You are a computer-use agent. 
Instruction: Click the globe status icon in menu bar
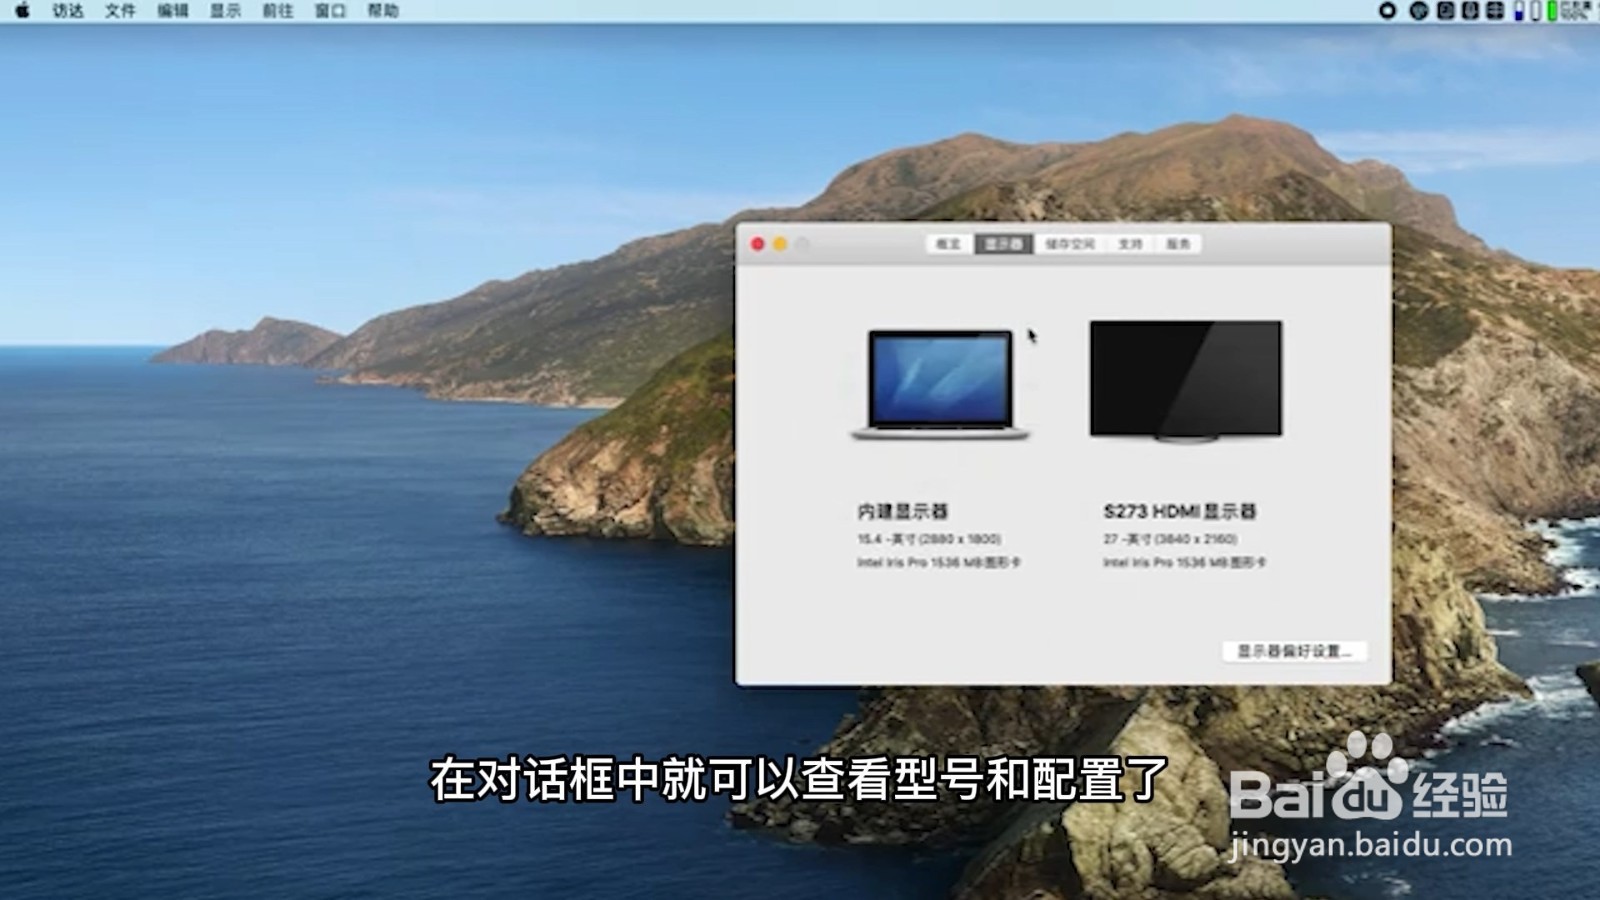[1420, 12]
